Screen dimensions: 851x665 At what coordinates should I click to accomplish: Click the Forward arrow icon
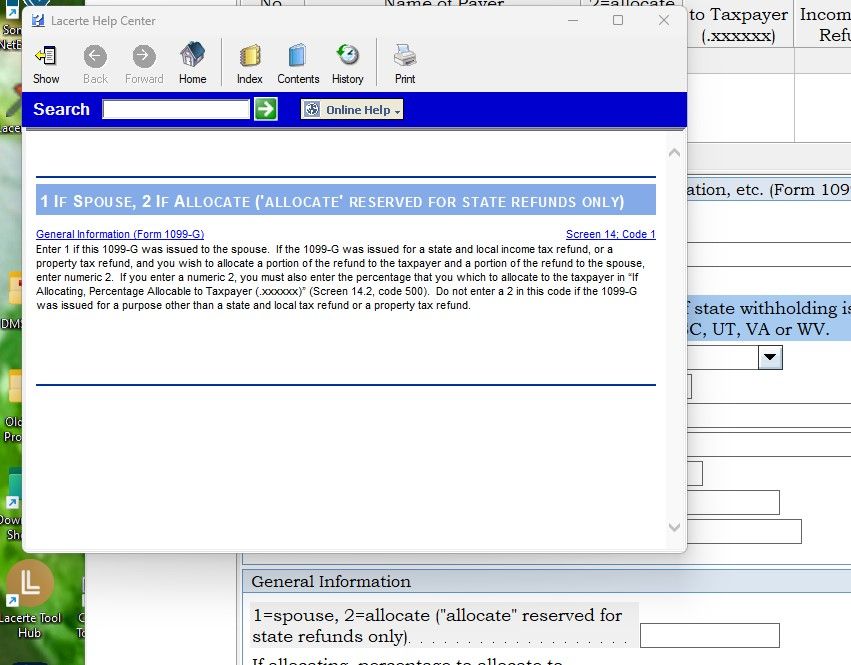point(144,63)
